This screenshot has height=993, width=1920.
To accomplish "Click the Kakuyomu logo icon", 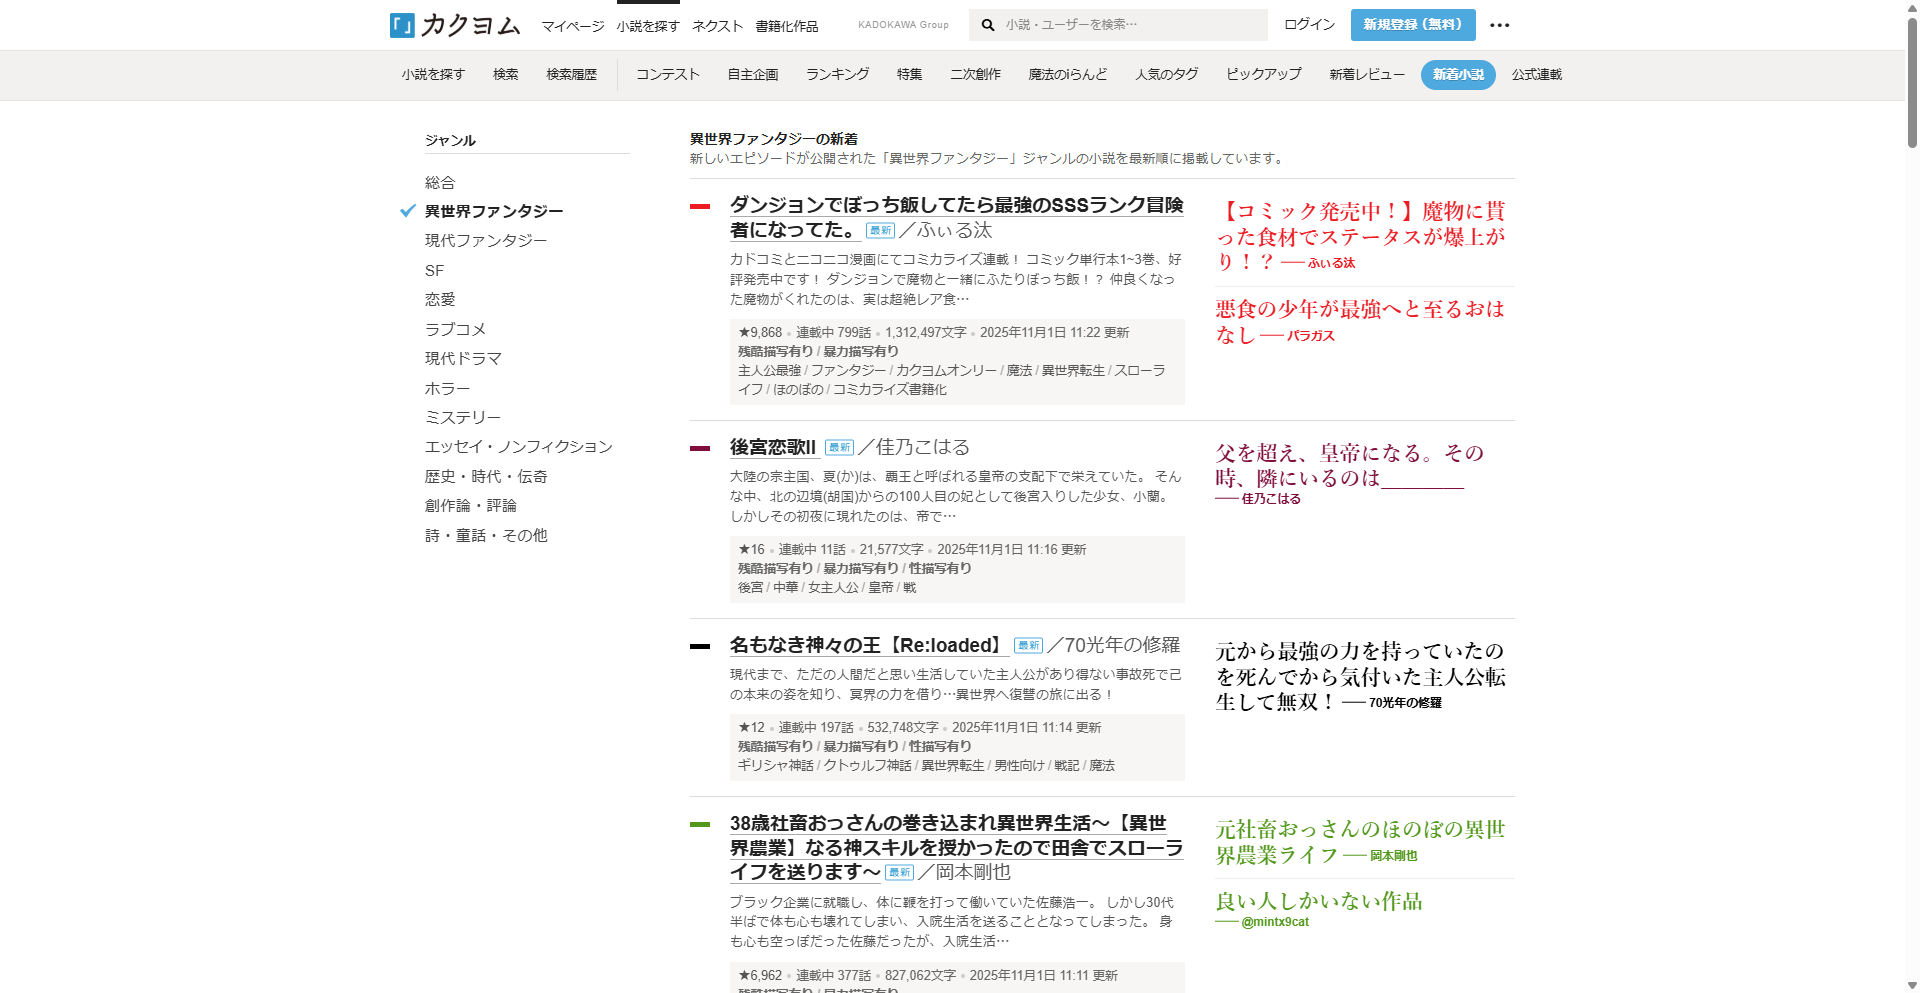I will [402, 25].
